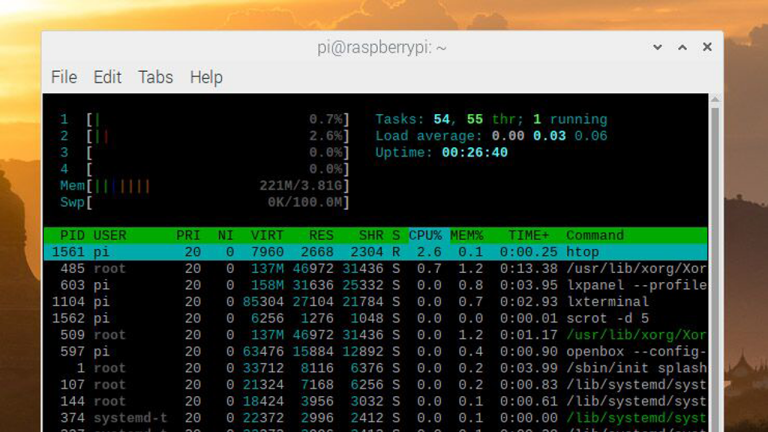Sort by the PID column header
This screenshot has width=768, height=432.
72,236
